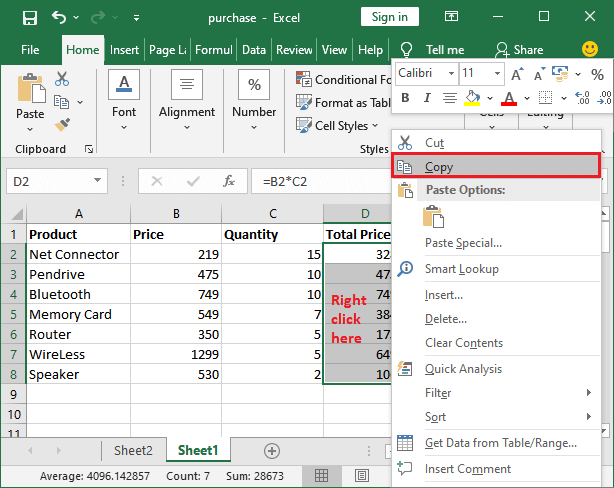Expand the Paste options arrow
Viewport: 614px width, 488px height.
click(x=30, y=129)
